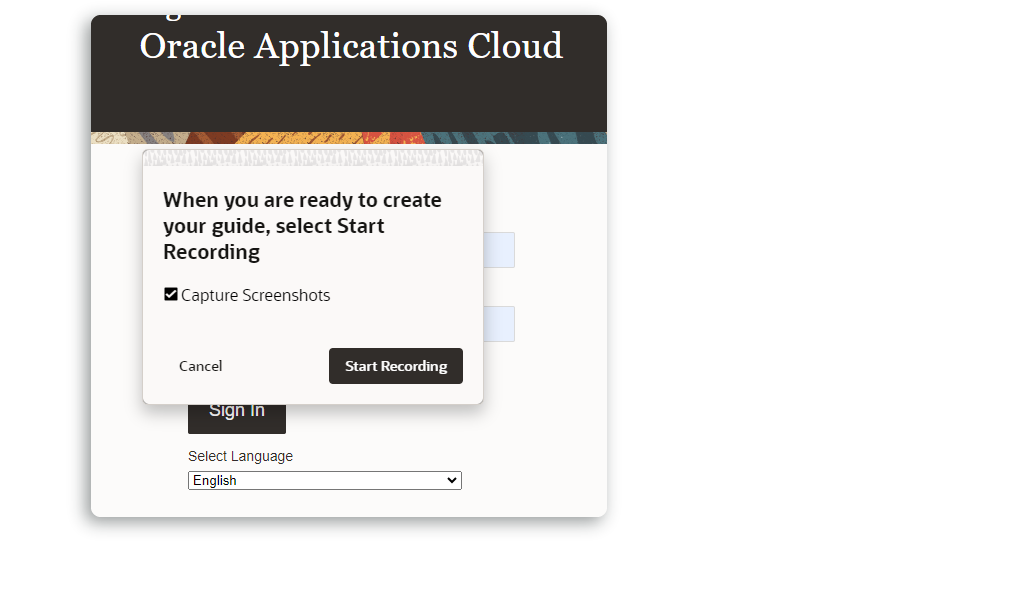Screen dimensions: 1024x600
Task: Click empty space between Cancel and Start Recording
Action: [275, 366]
